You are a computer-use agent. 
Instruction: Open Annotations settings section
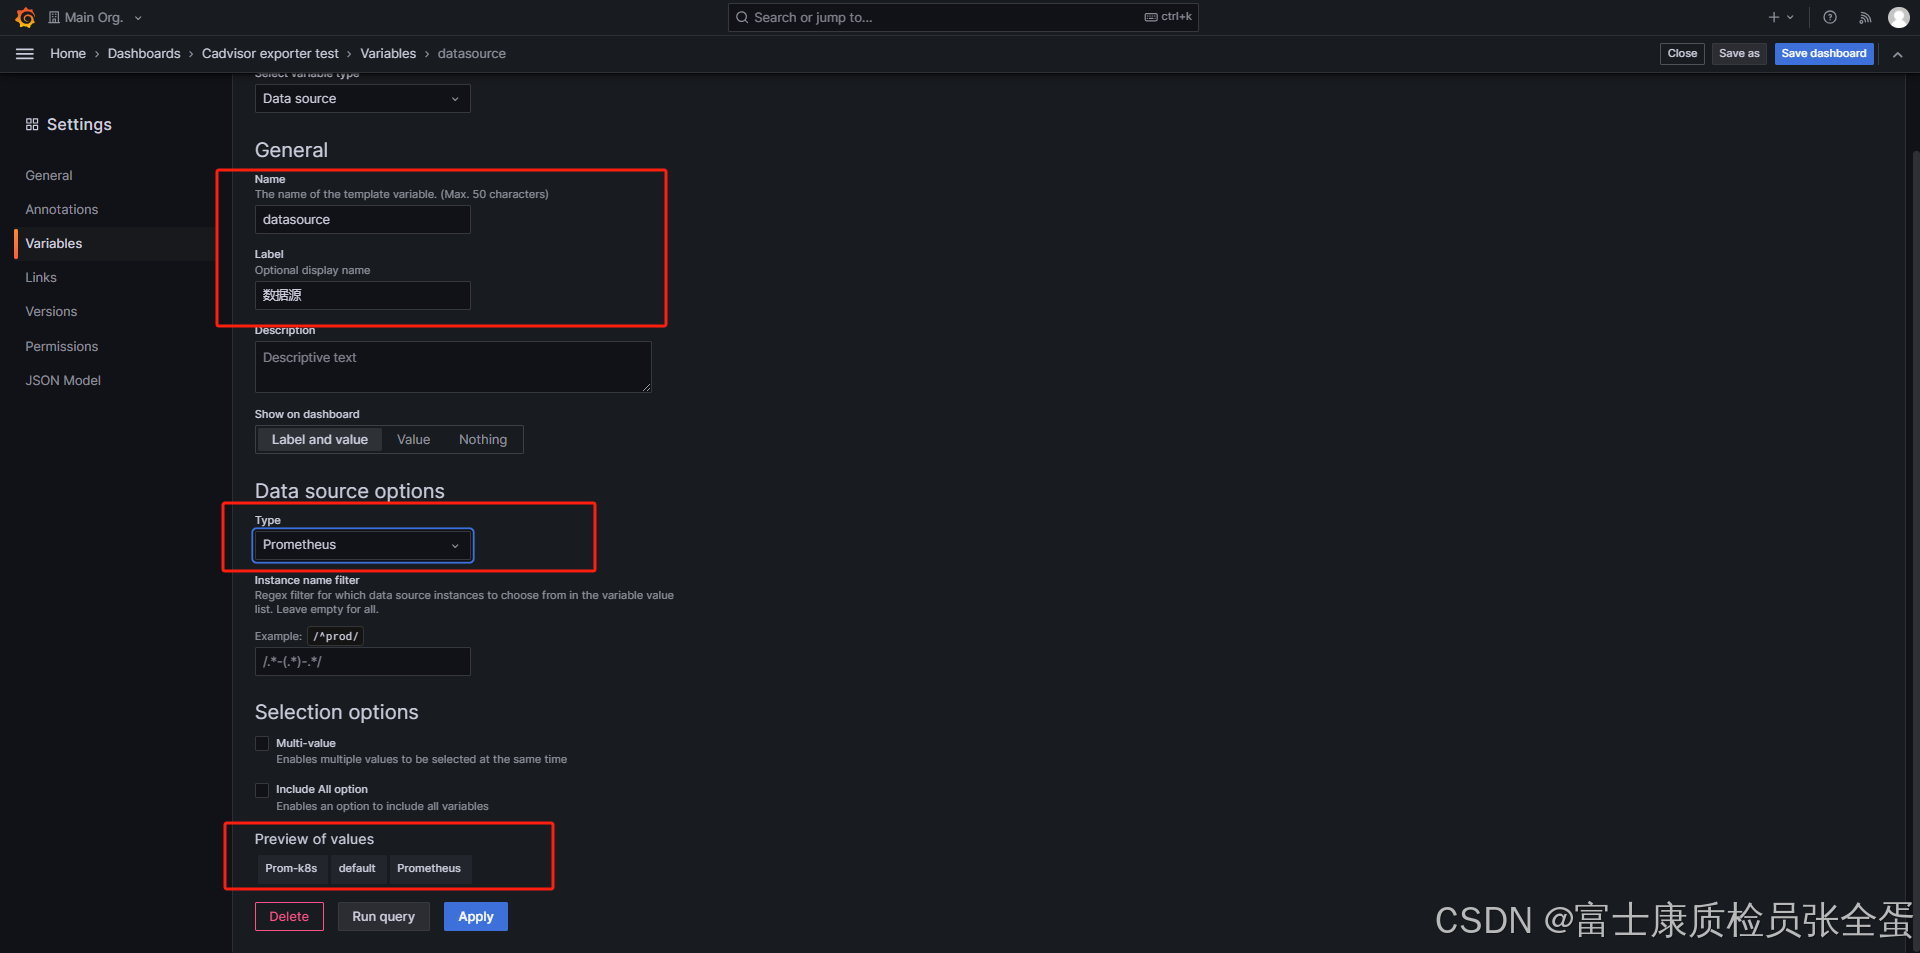point(62,209)
